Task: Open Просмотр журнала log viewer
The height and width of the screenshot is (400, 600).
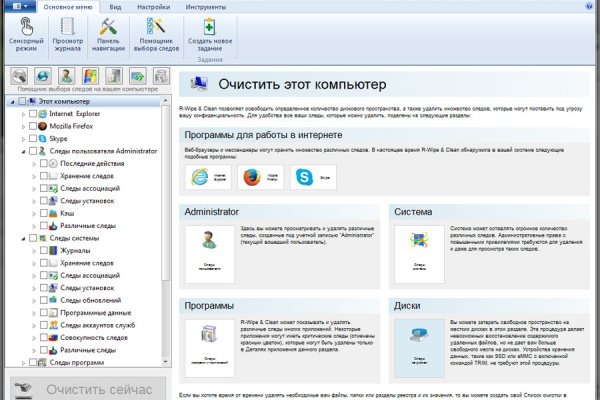Action: pyautogui.click(x=67, y=34)
